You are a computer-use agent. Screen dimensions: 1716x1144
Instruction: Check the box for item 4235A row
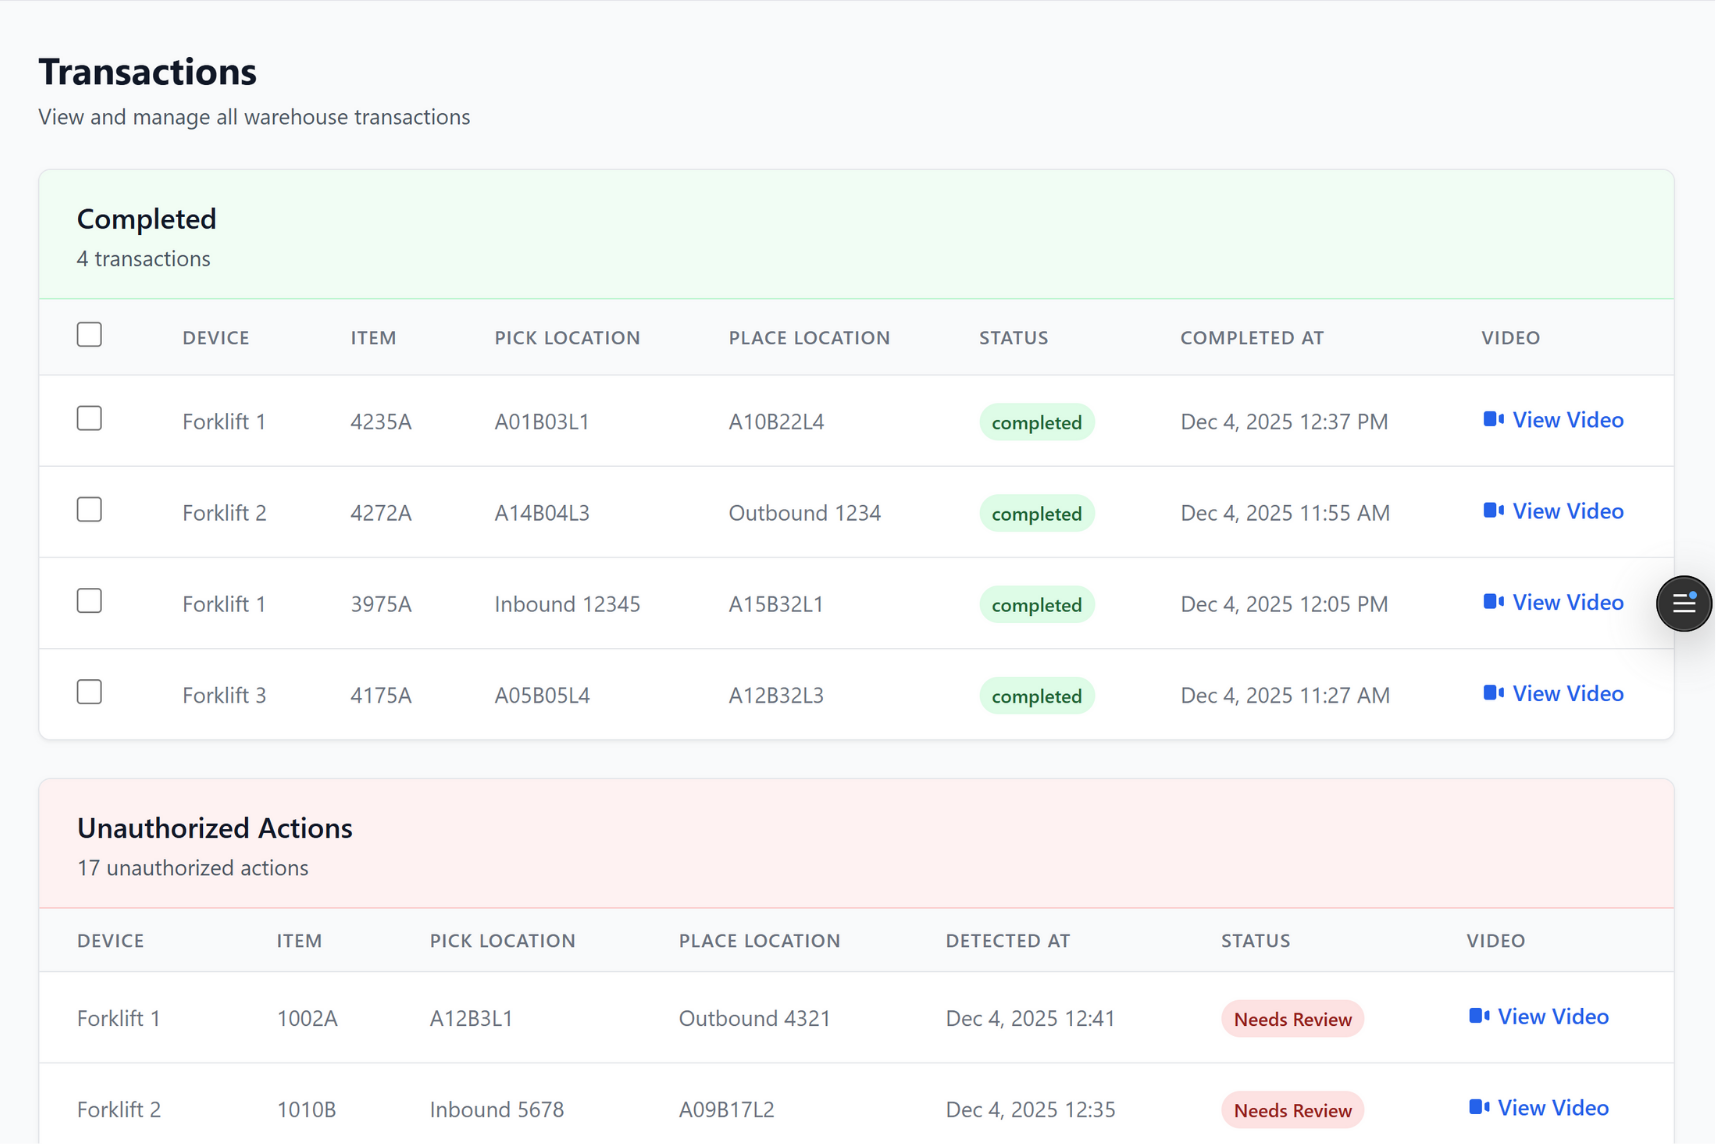point(89,419)
